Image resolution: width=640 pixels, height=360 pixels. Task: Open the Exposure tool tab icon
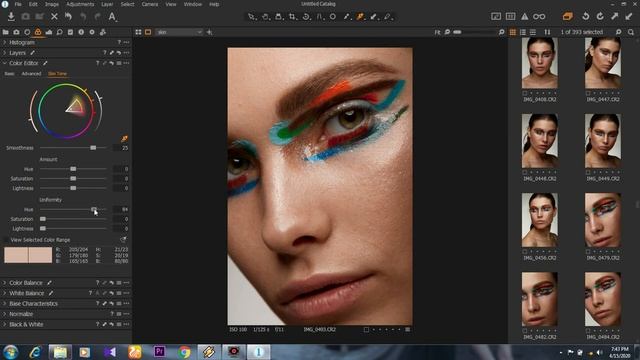click(x=49, y=32)
